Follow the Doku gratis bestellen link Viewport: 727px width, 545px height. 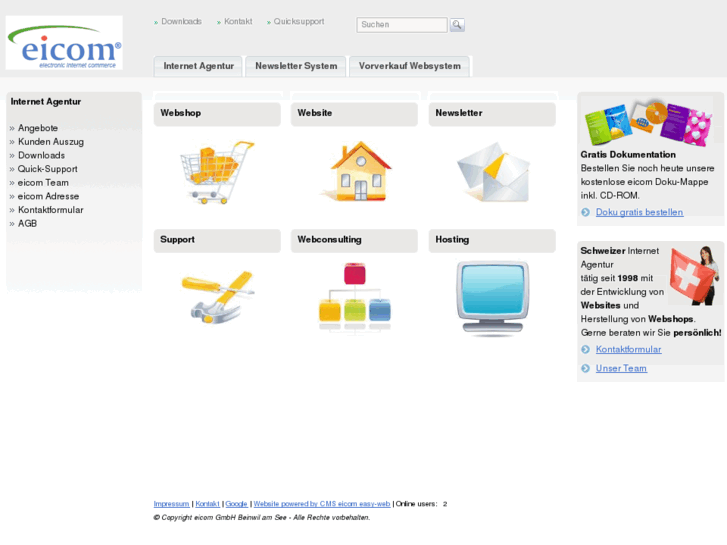click(x=639, y=212)
